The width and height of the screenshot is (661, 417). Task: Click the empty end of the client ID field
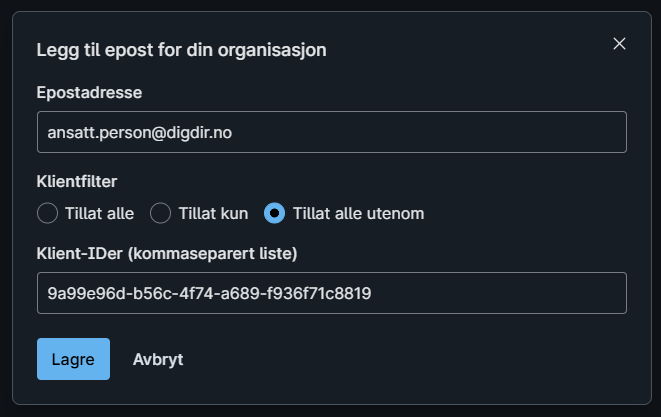(x=520, y=293)
